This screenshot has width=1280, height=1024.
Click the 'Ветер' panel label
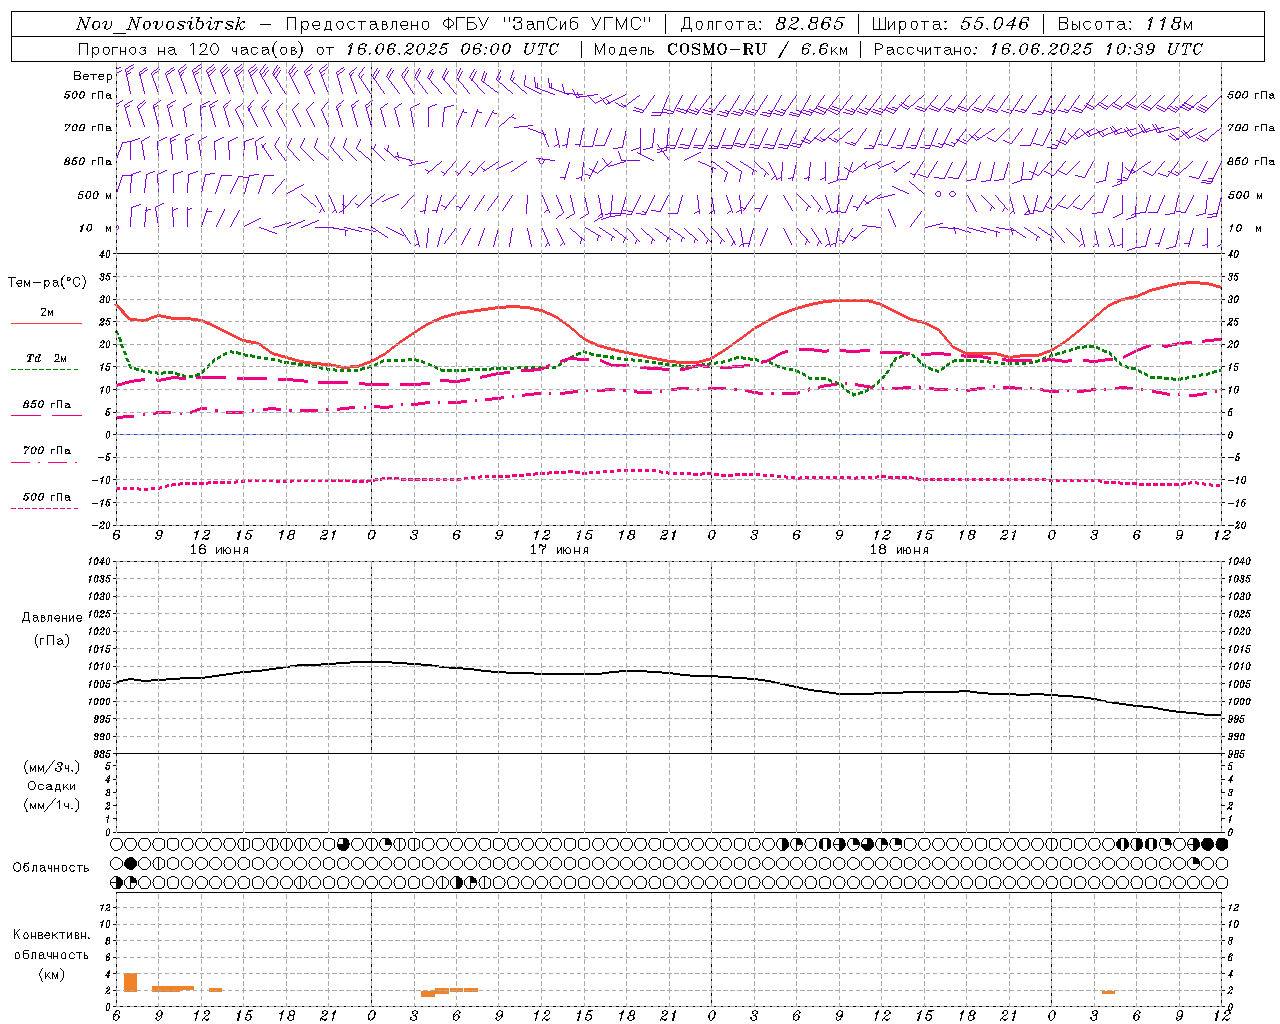pyautogui.click(x=93, y=76)
